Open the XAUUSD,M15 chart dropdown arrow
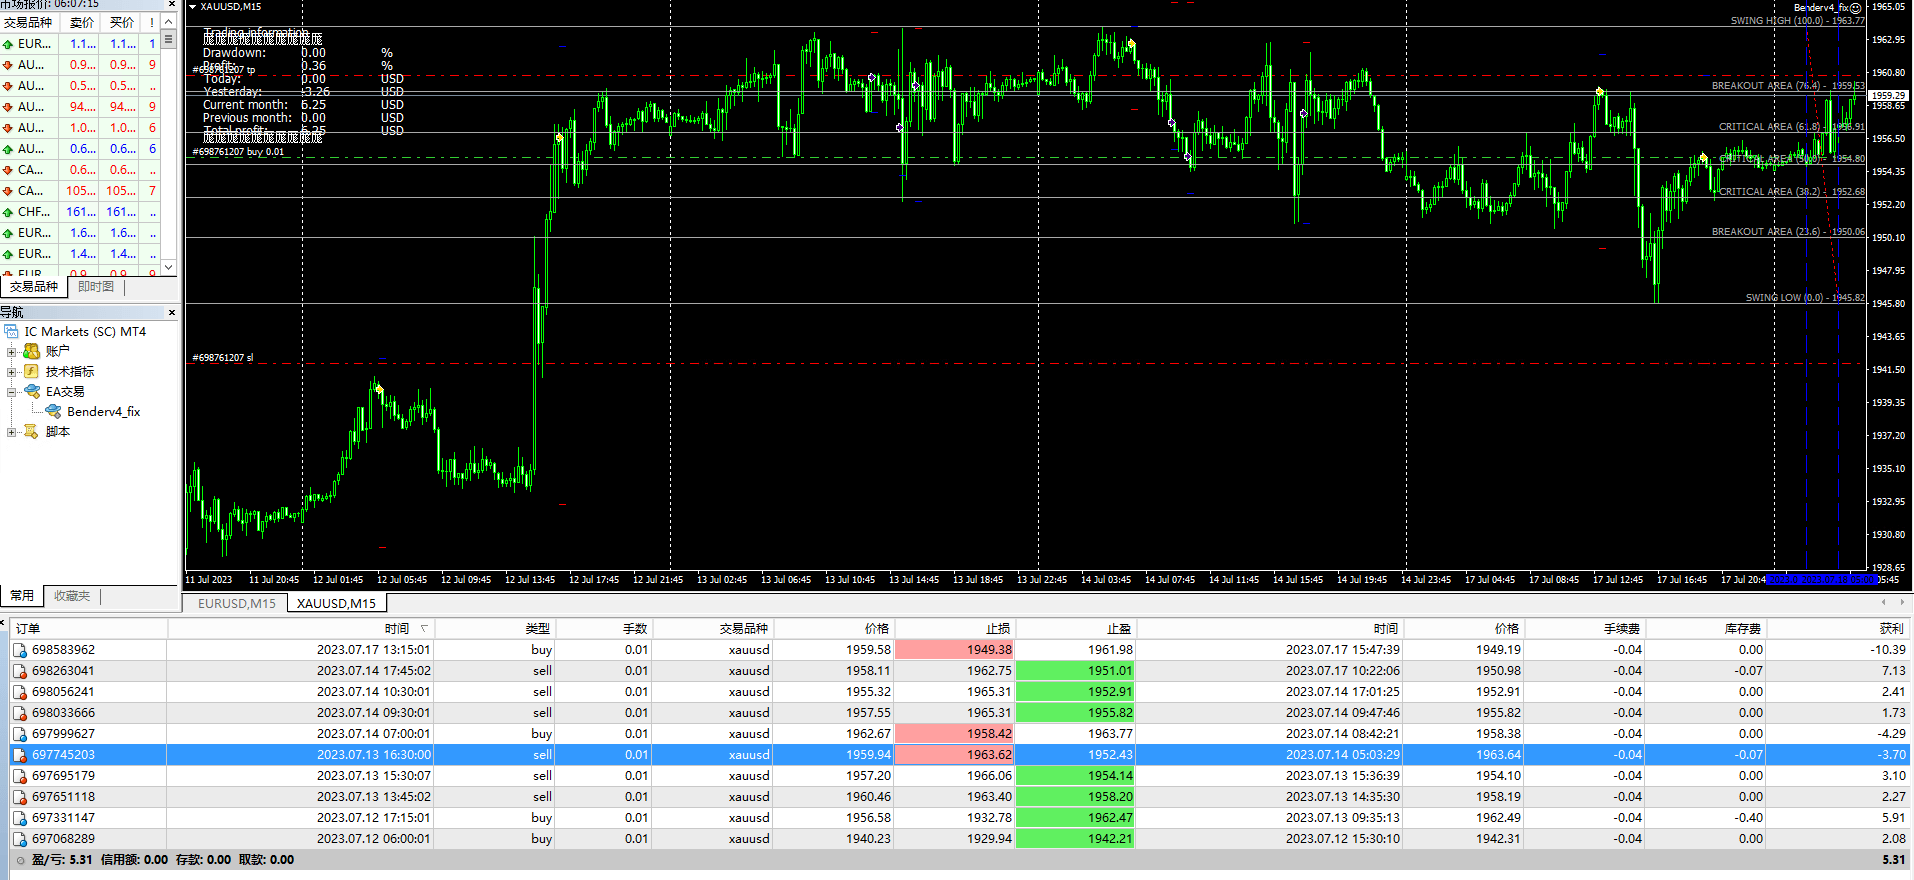 (x=193, y=7)
